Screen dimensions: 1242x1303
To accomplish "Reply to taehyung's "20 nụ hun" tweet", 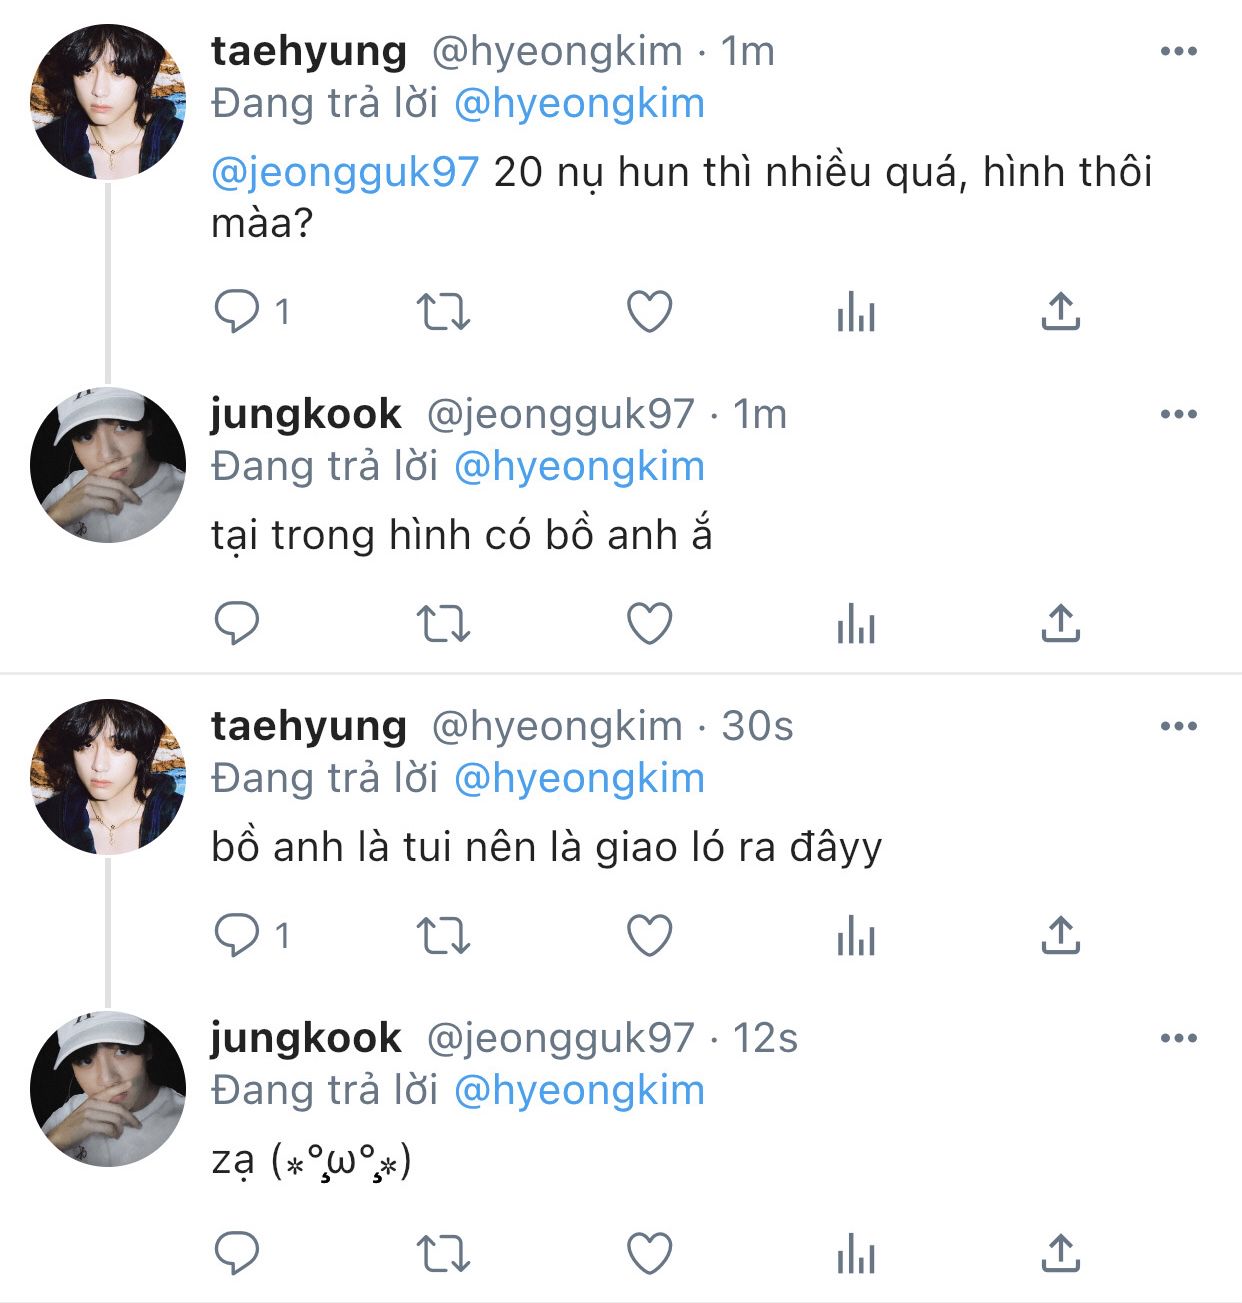I will click(x=237, y=312).
